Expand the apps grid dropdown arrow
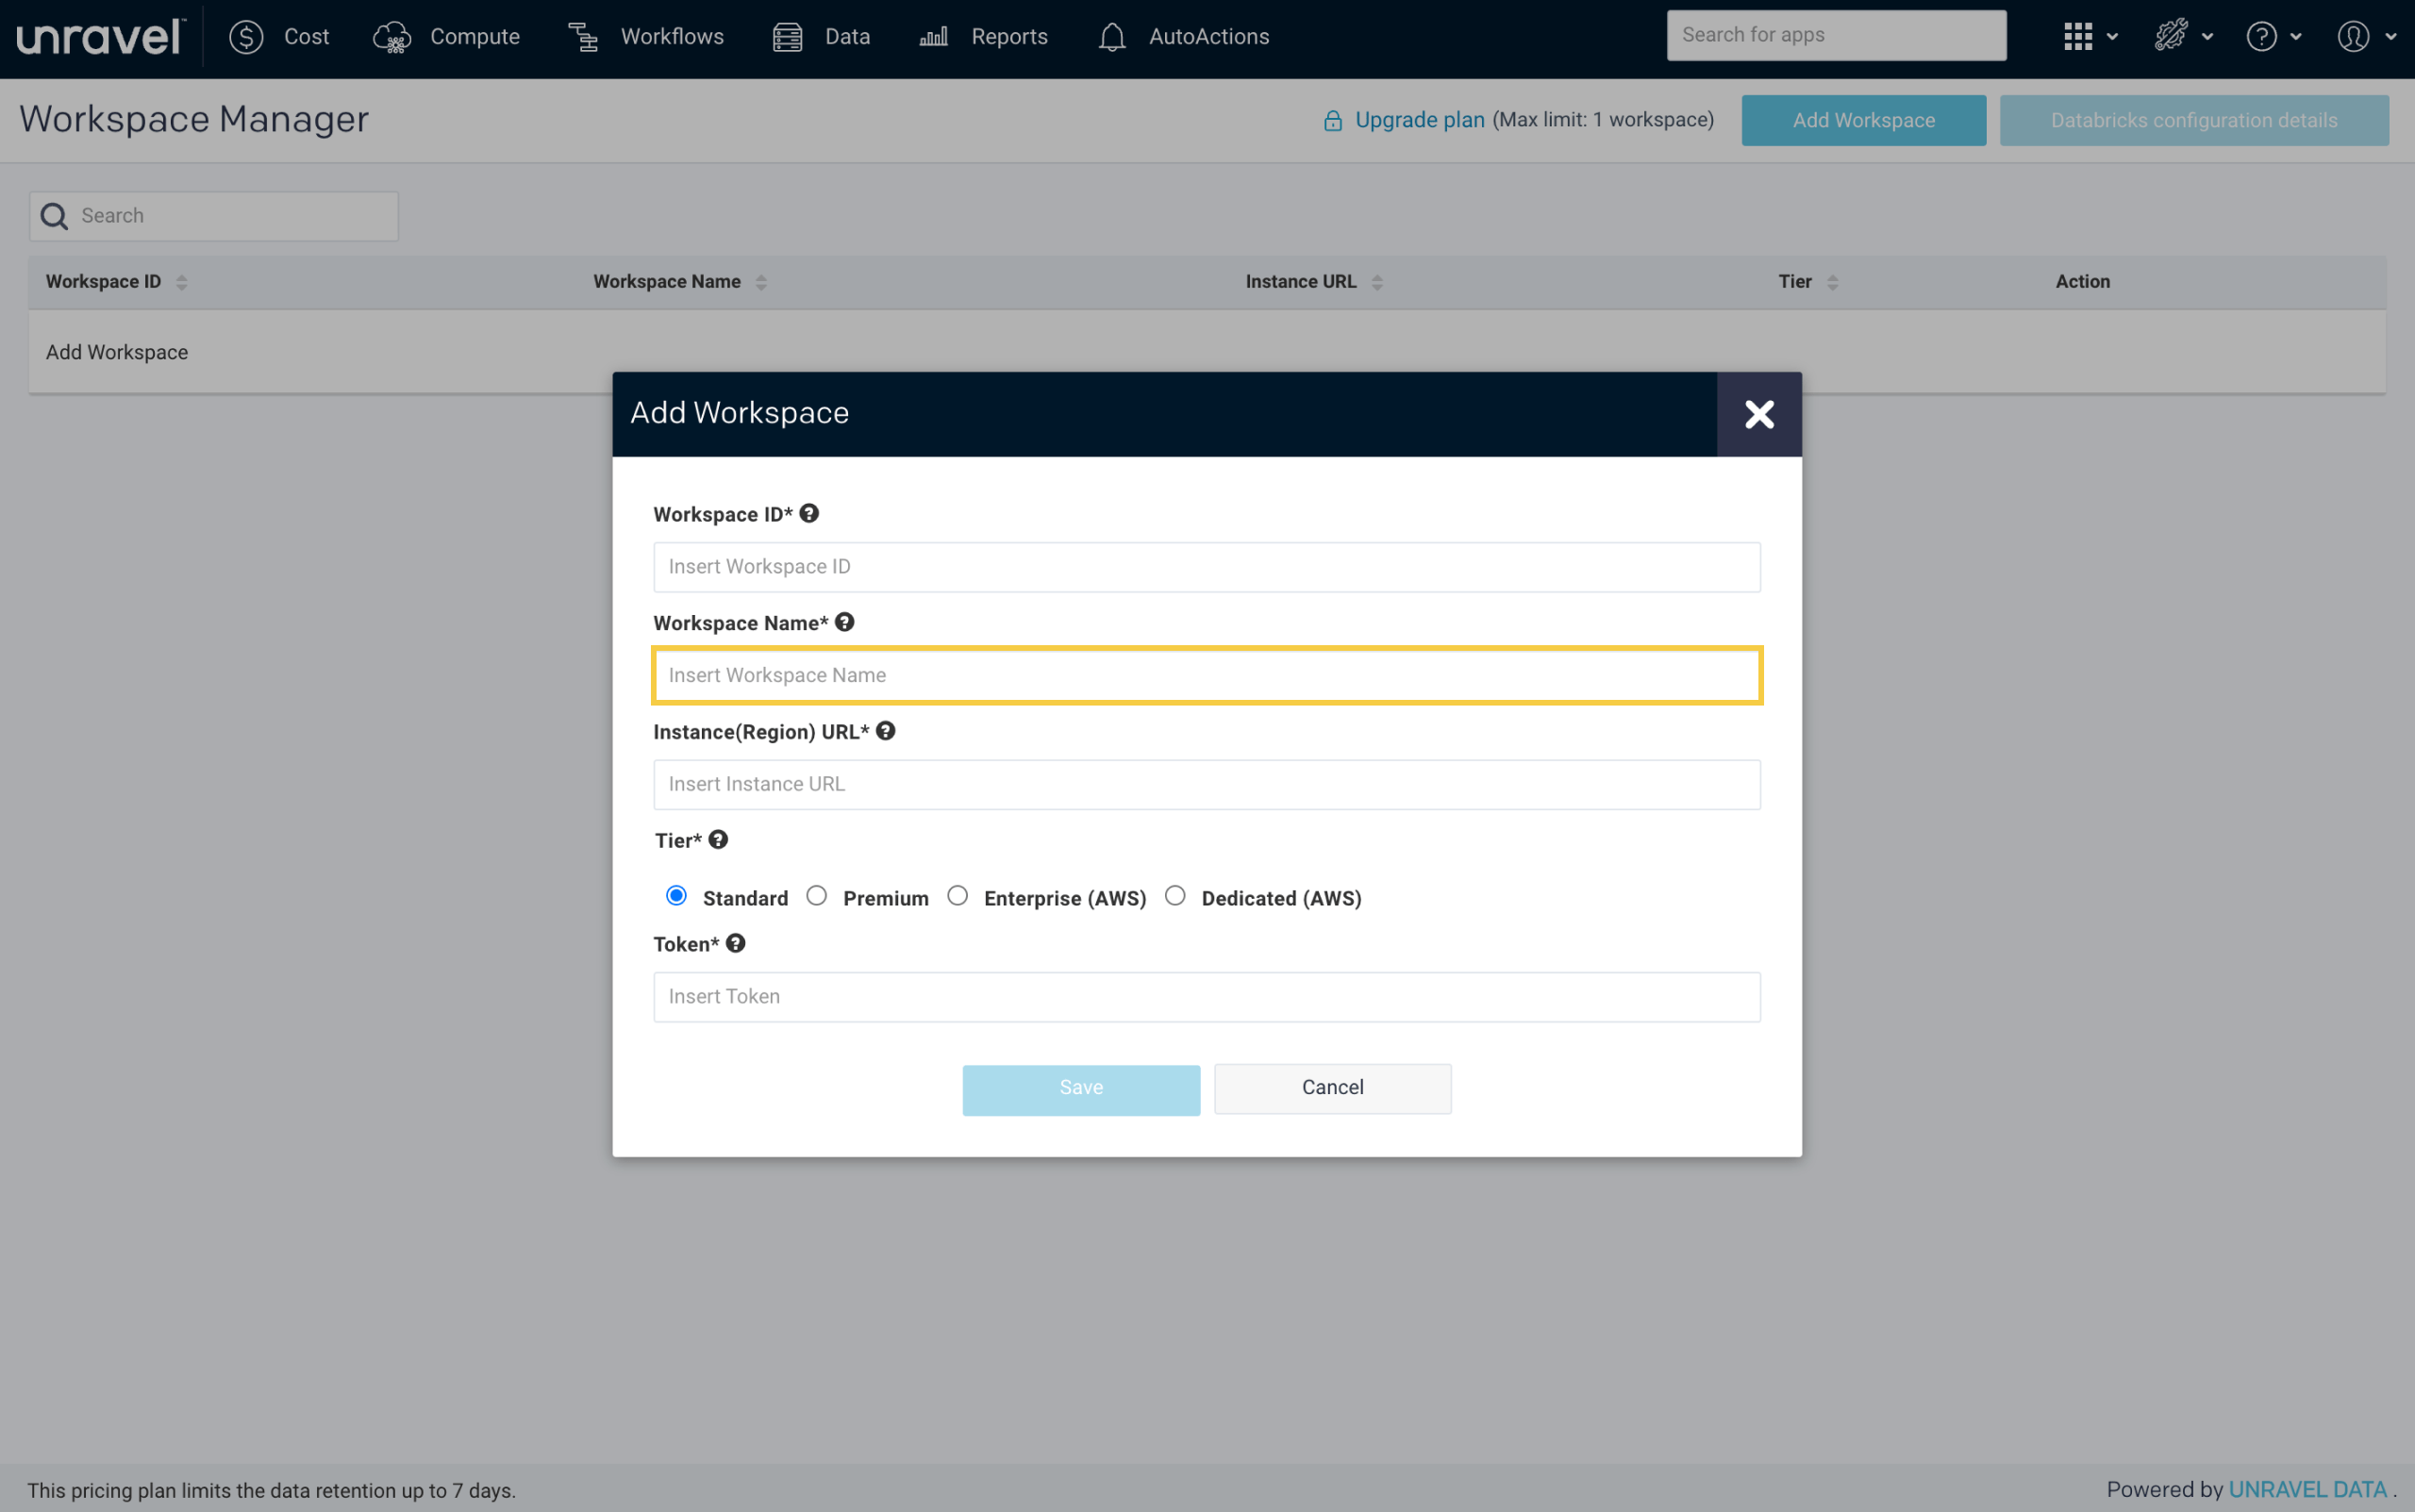Viewport: 2415px width, 1512px height. [x=2112, y=37]
